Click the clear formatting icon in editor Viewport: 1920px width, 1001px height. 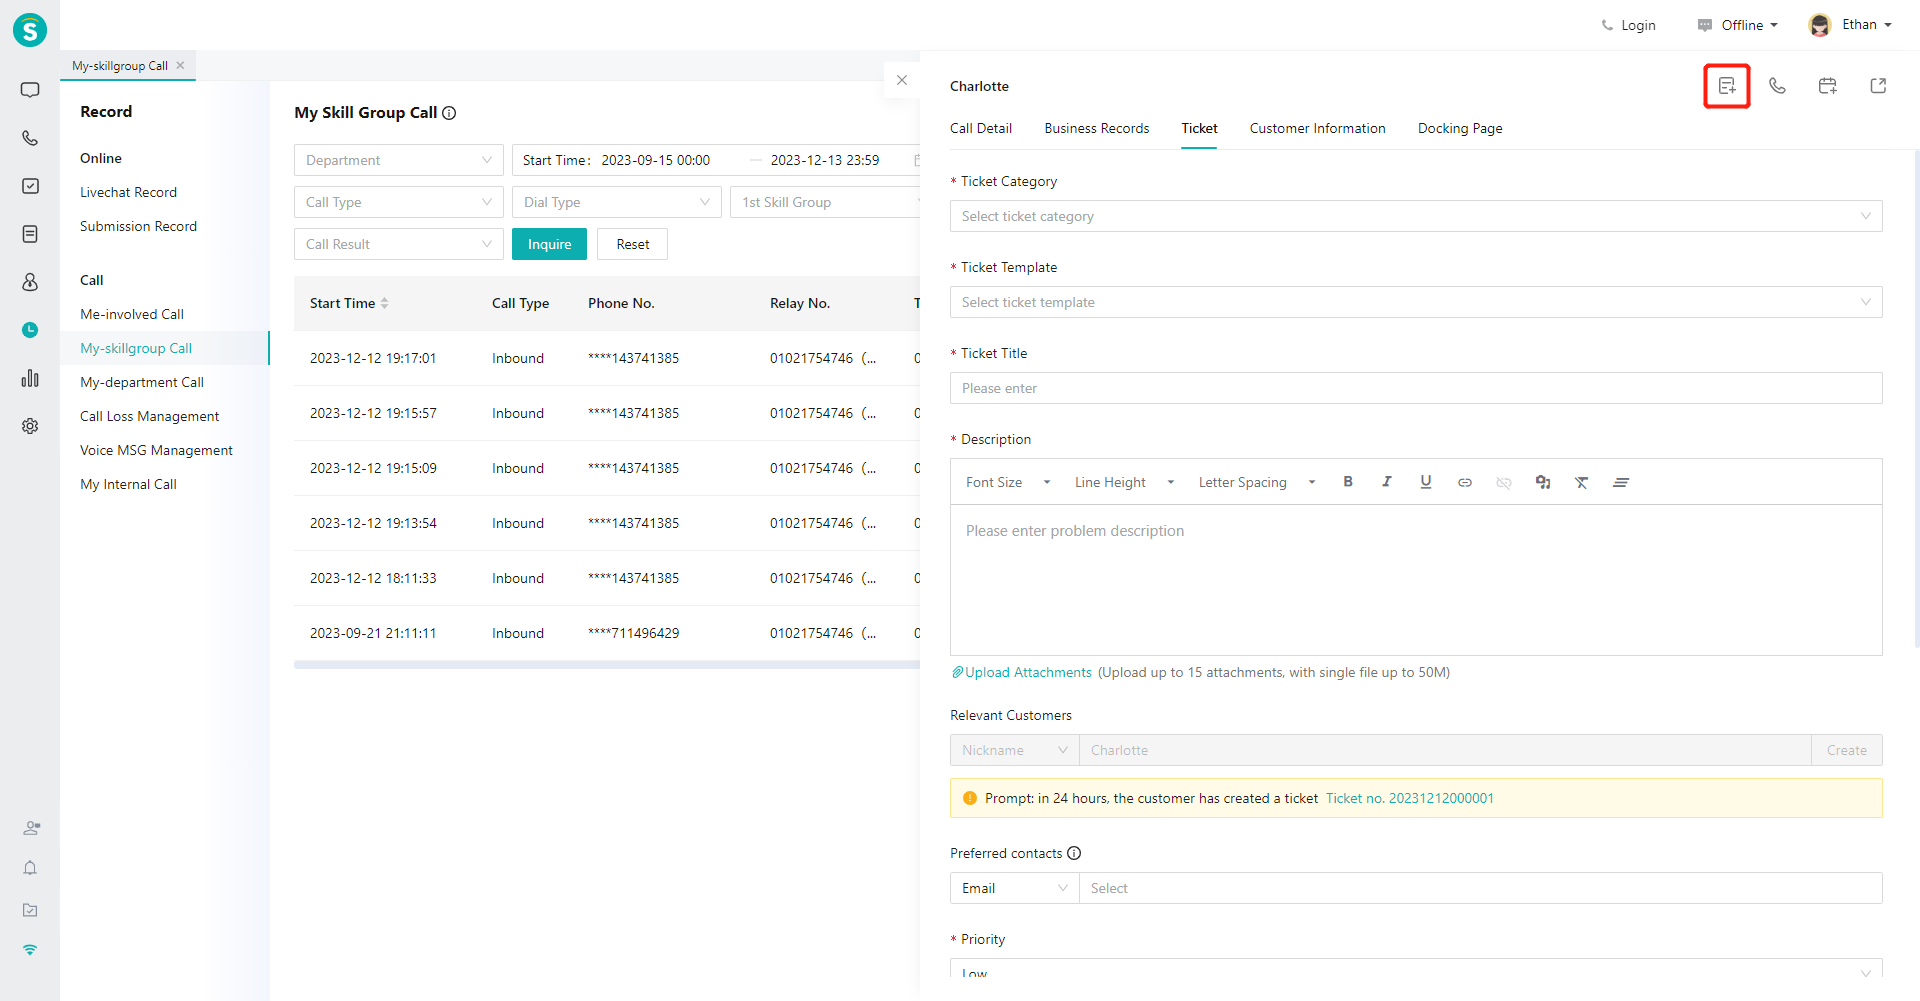click(1582, 483)
